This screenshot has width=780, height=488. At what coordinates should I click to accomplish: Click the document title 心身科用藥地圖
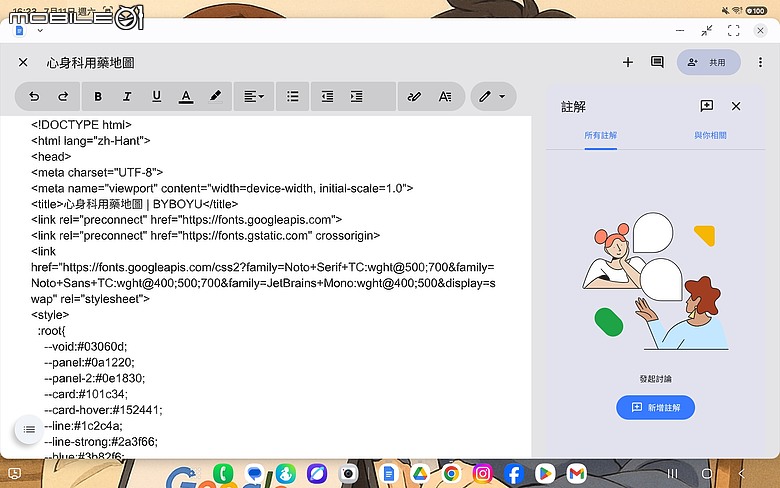(x=91, y=63)
